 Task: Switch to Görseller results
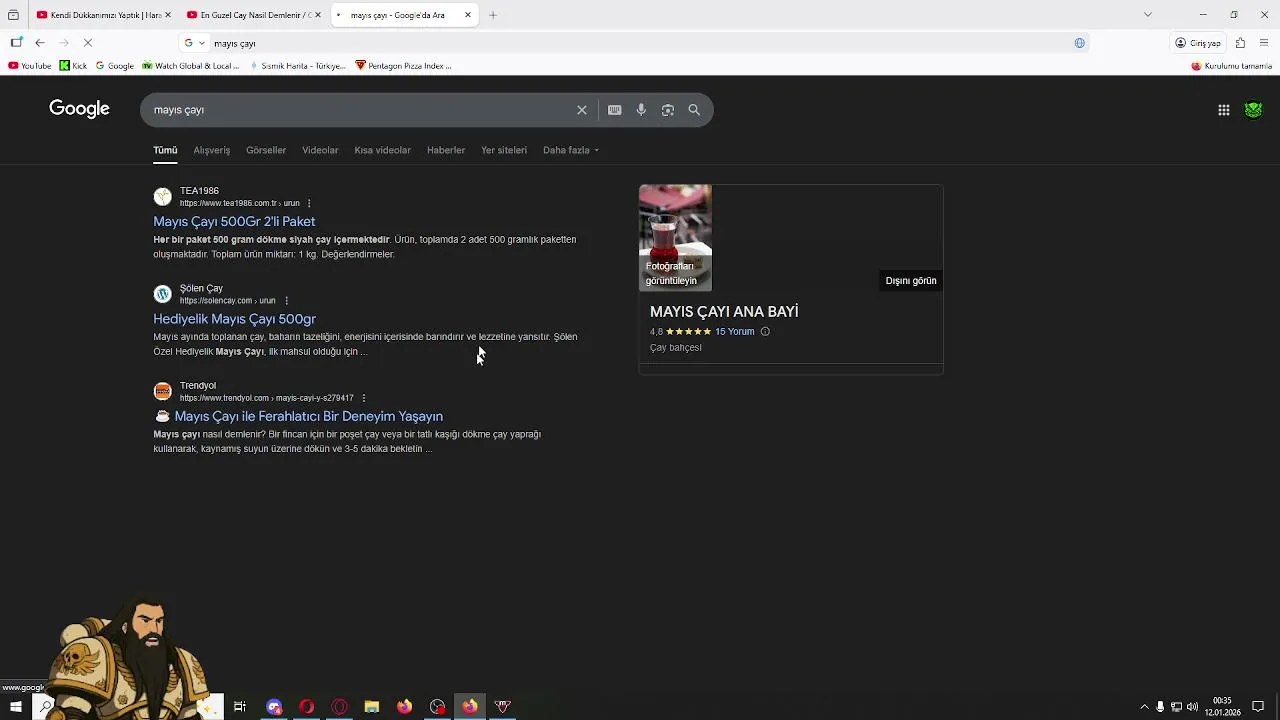[x=266, y=150]
